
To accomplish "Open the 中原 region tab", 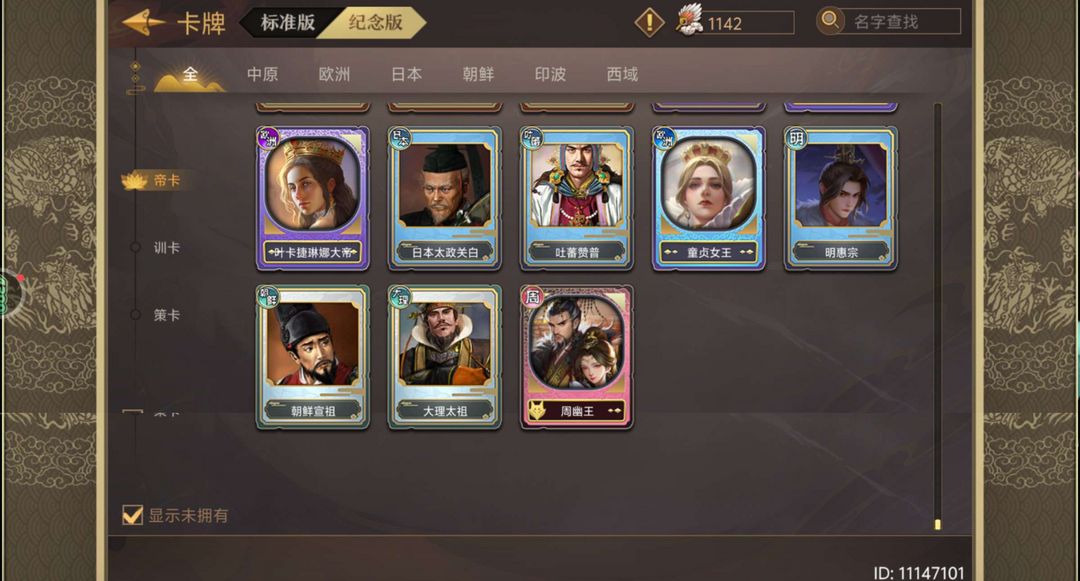I will click(262, 74).
